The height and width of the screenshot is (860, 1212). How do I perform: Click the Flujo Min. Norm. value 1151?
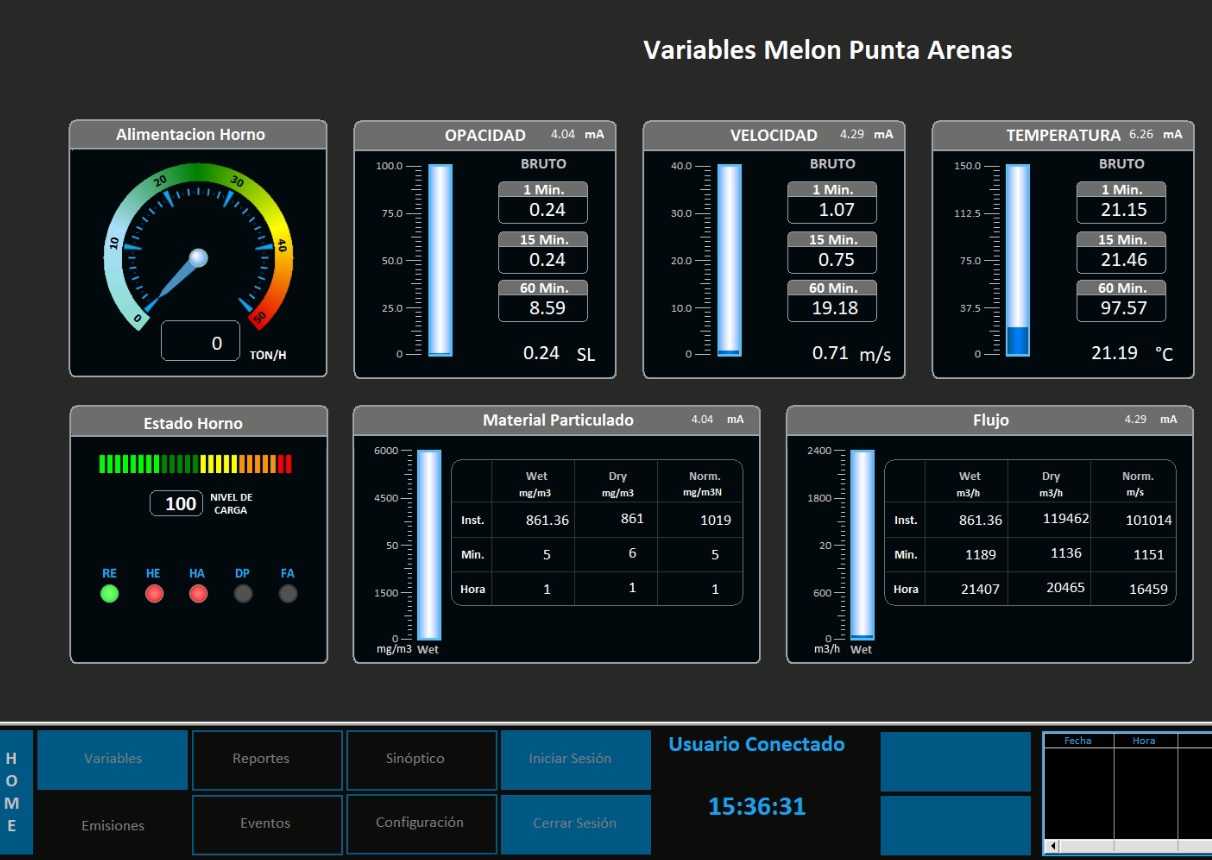pos(1149,555)
